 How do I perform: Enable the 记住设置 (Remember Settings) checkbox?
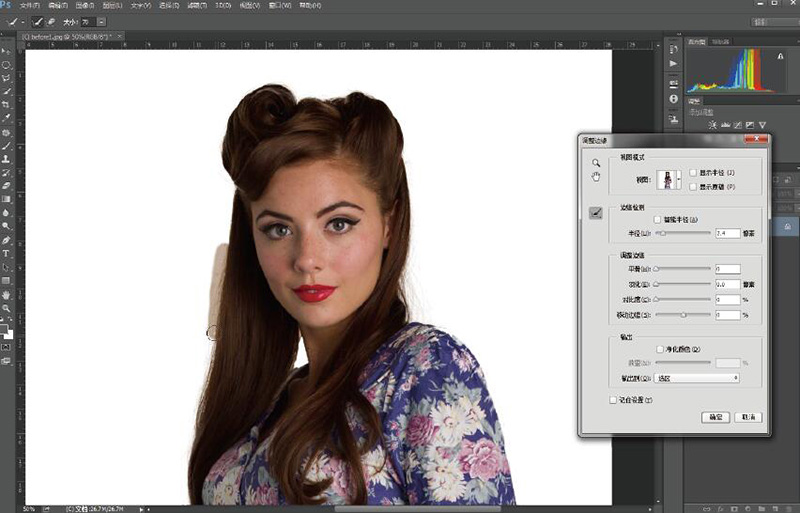[613, 400]
